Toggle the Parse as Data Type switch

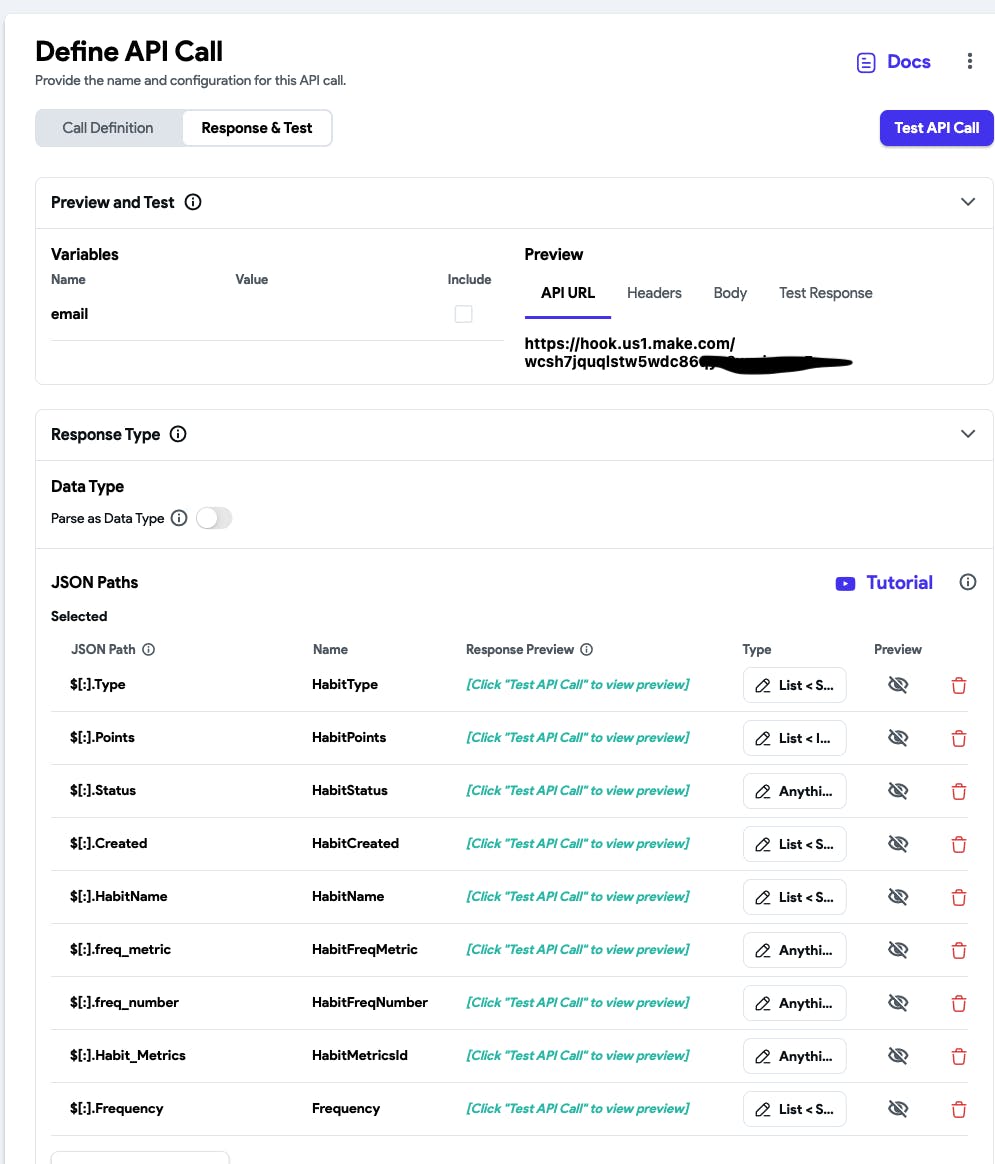coord(214,518)
